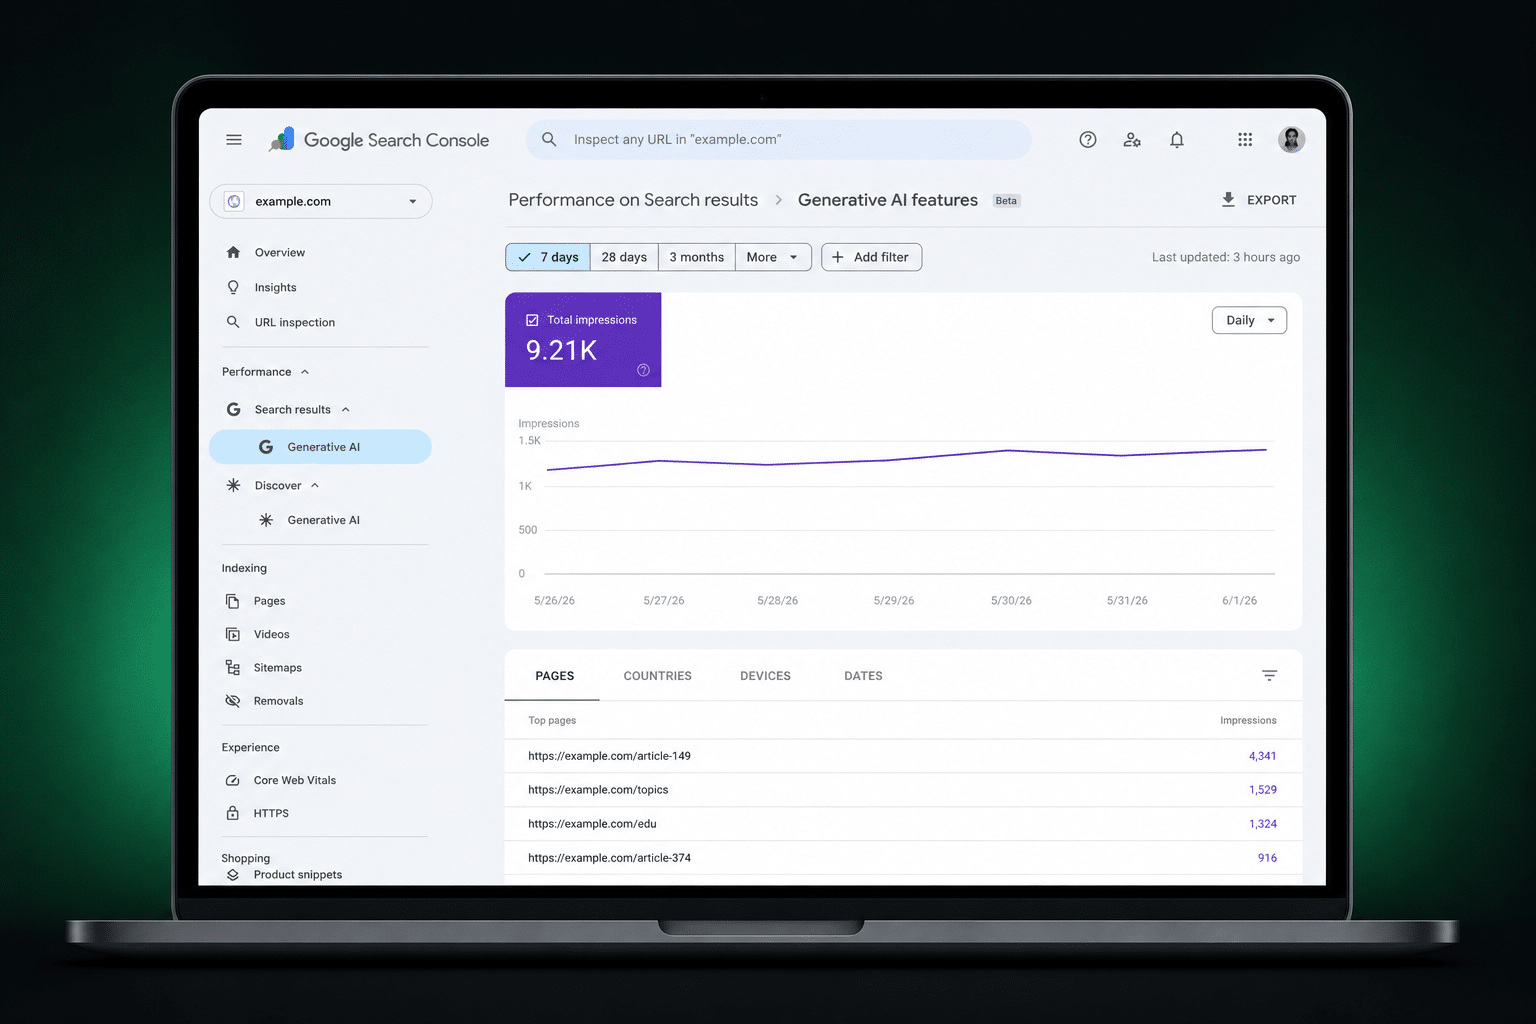The image size is (1536, 1024).
Task: Click the 1,324 impressions value
Action: point(1262,824)
